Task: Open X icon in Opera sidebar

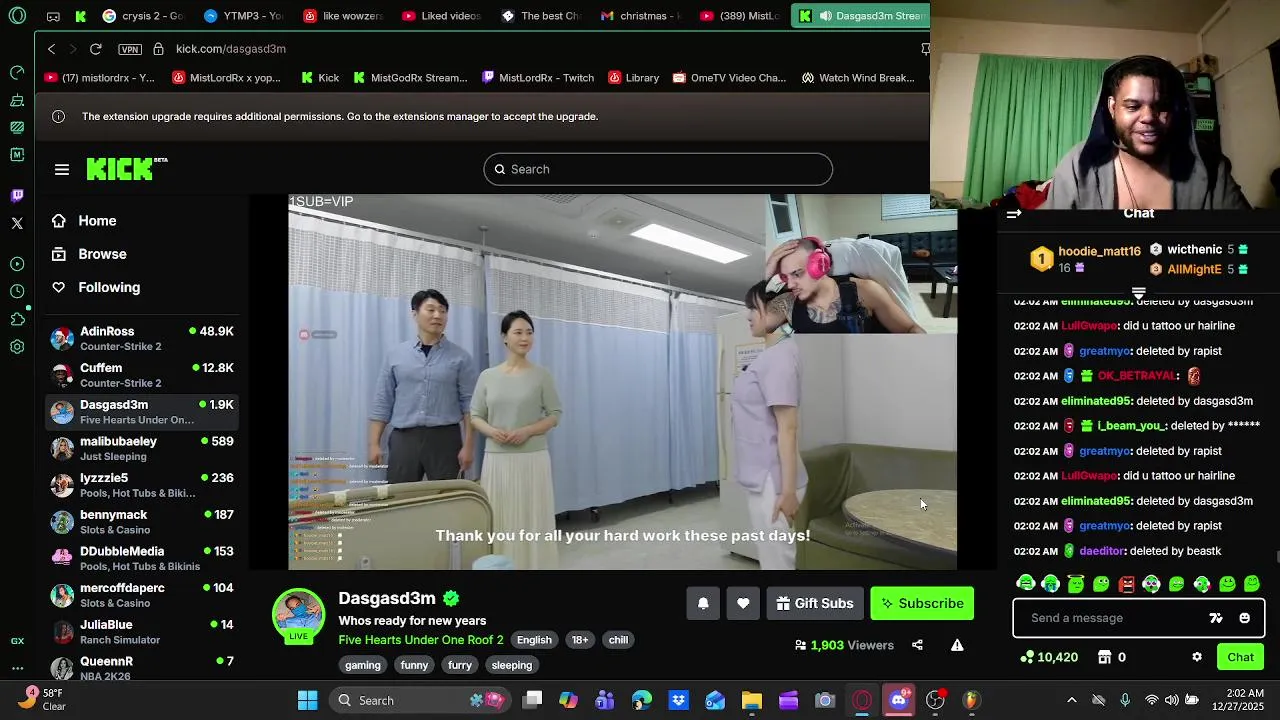Action: tap(17, 223)
